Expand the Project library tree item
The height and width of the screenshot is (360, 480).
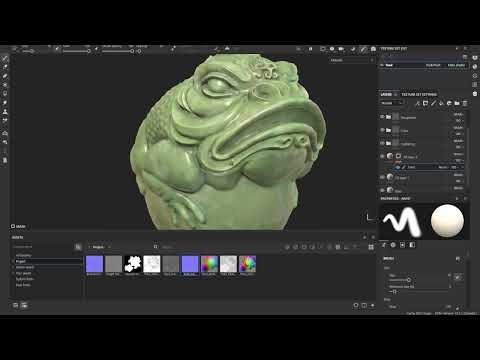click(x=13, y=261)
